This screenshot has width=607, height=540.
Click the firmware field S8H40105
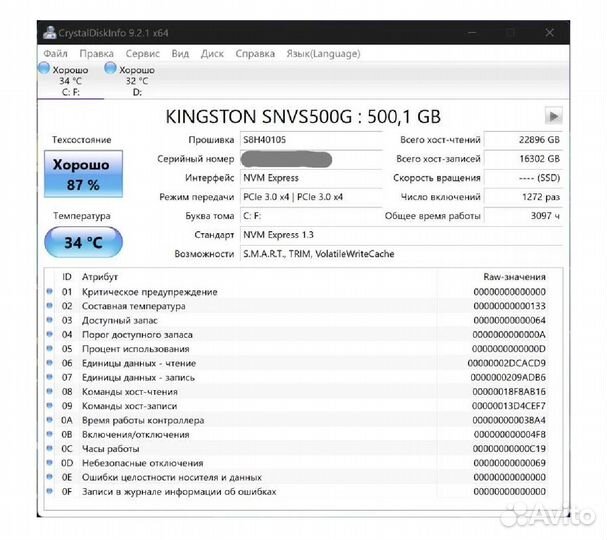[311, 140]
